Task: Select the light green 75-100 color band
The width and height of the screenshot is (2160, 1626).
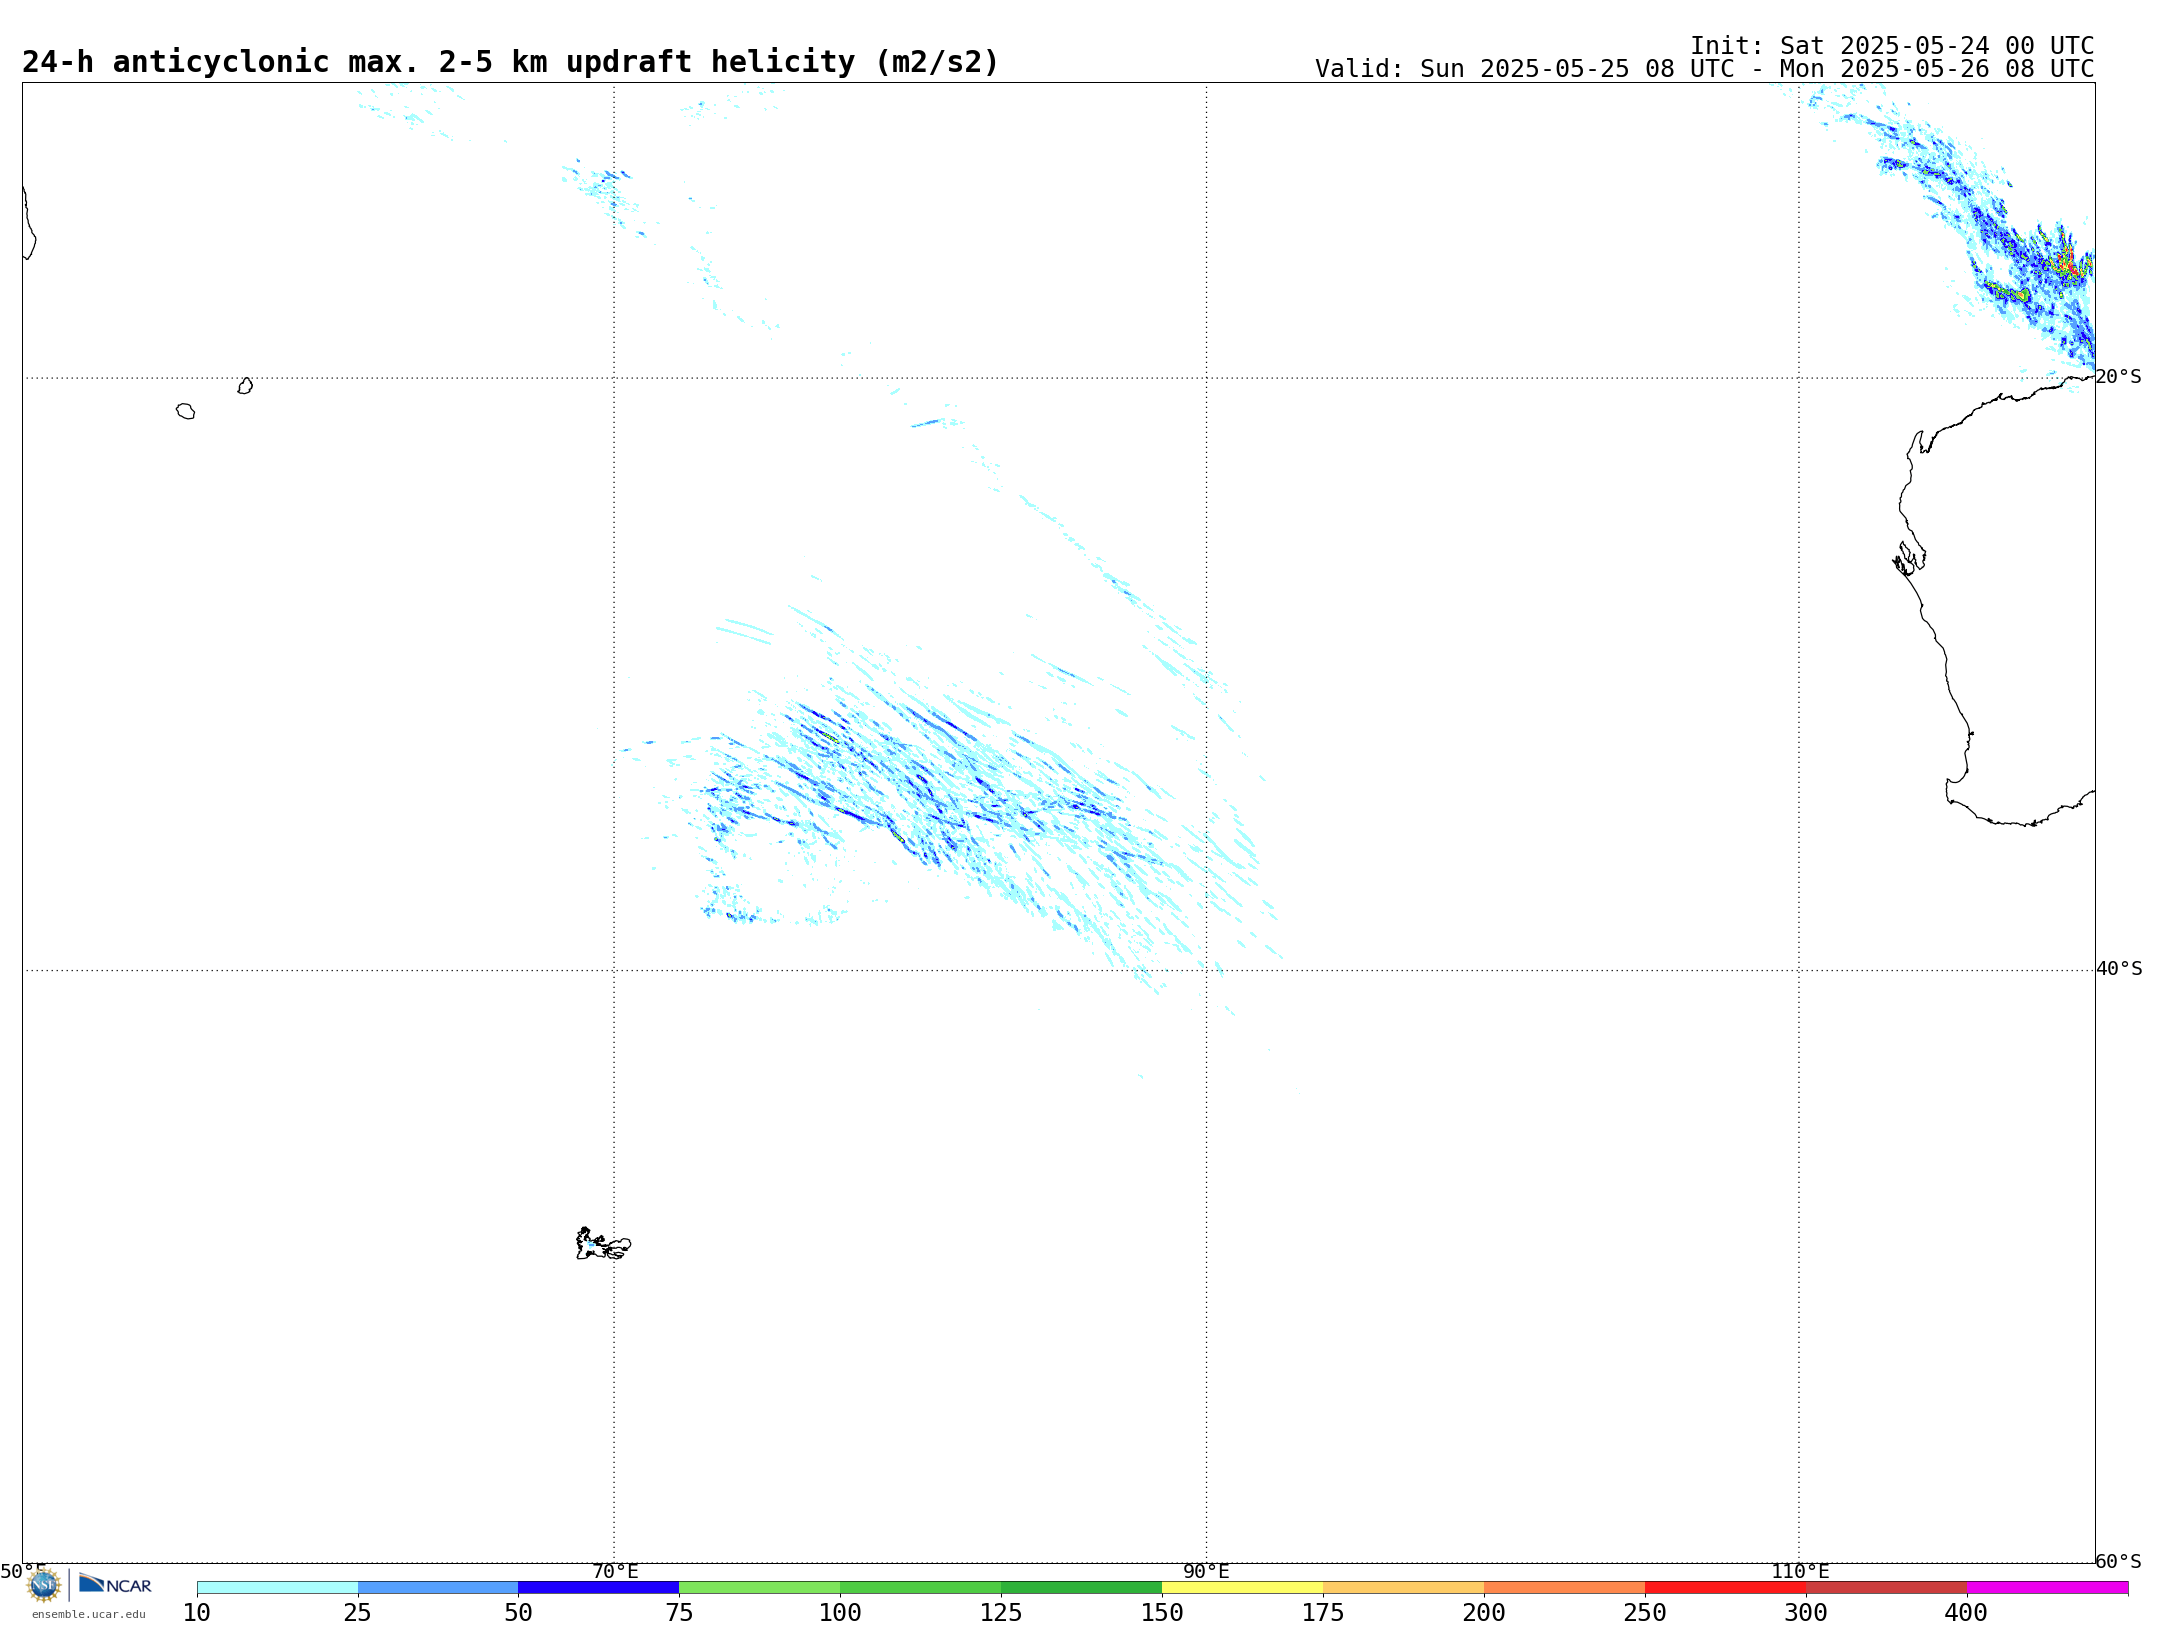Action: point(760,1587)
